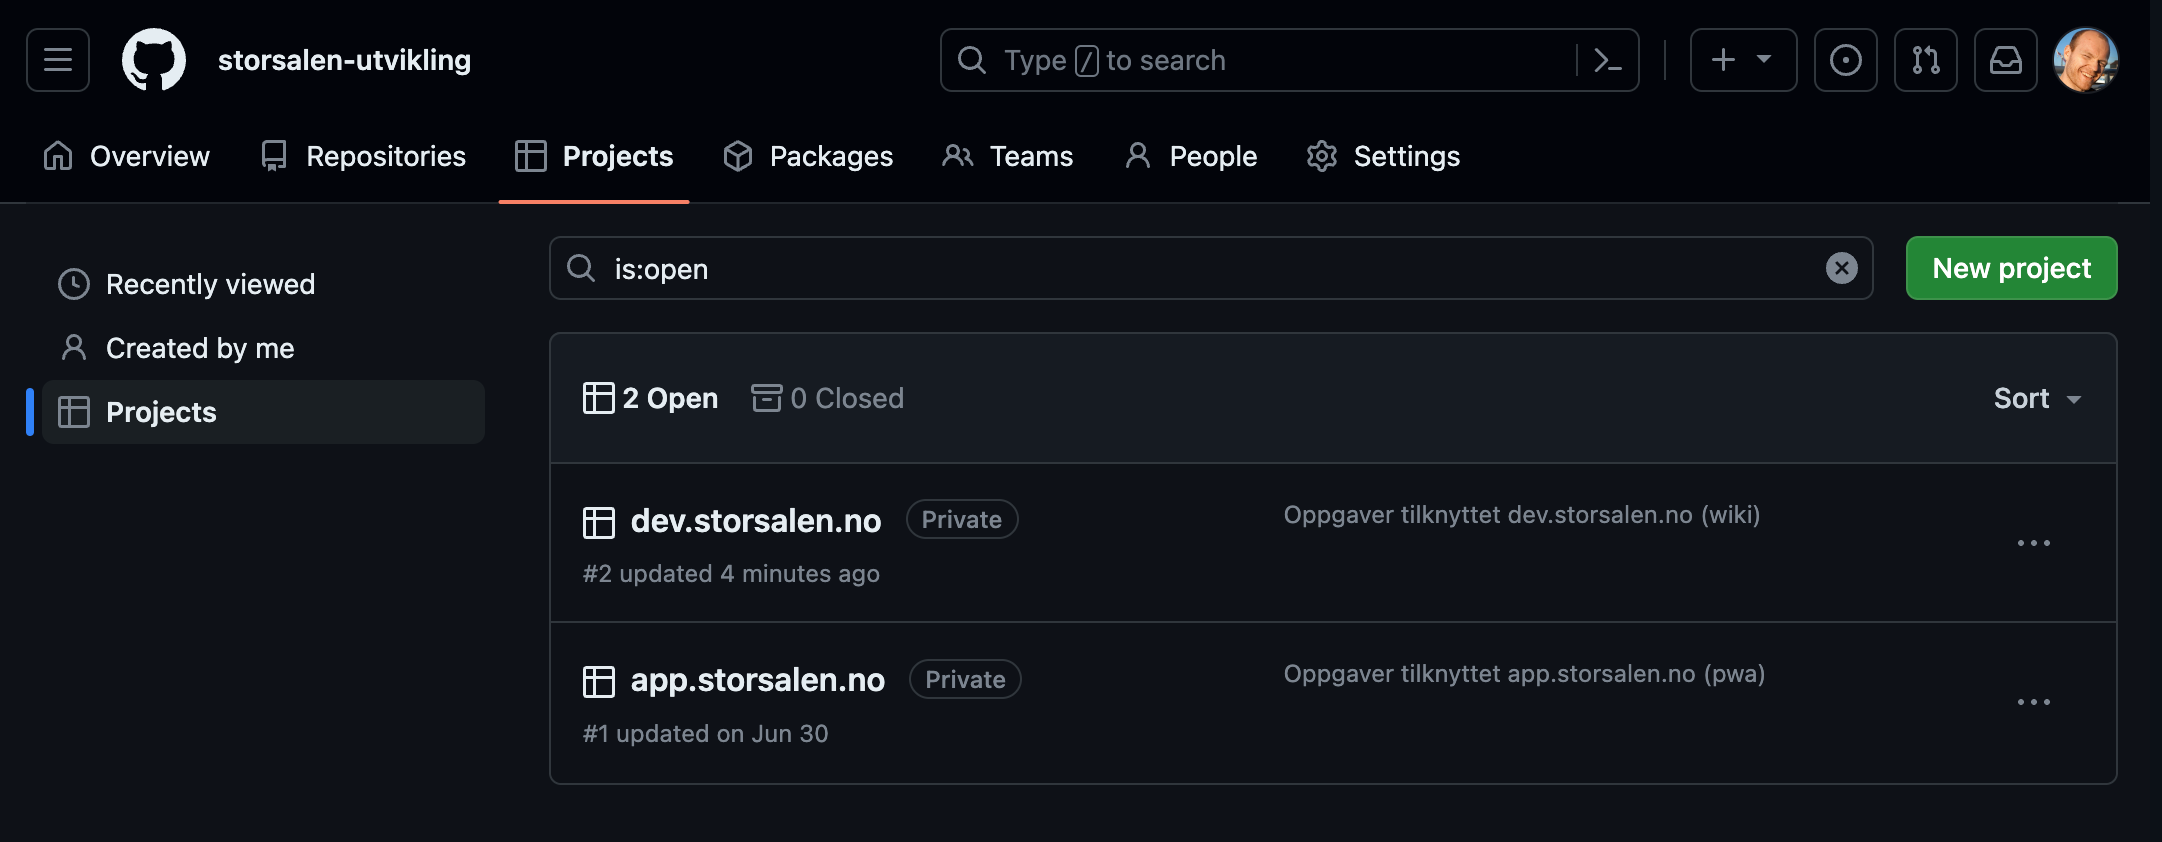Switch to the Overview tab
Viewport: 2162px width, 842px height.
[x=126, y=156]
